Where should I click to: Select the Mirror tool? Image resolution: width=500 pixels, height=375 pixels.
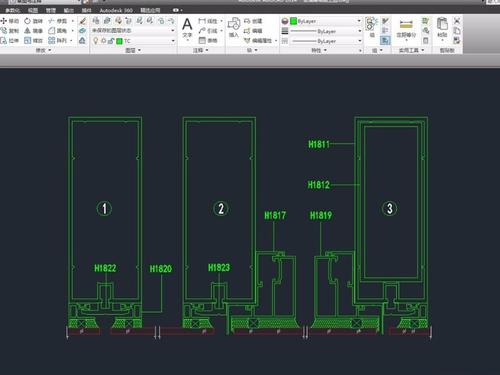(x=33, y=31)
